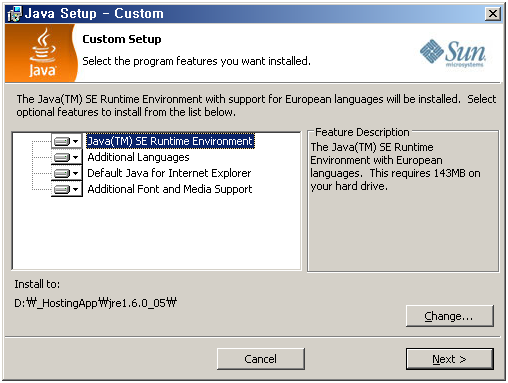
Task: Click the Java coffee cup logo
Action: pos(42,53)
